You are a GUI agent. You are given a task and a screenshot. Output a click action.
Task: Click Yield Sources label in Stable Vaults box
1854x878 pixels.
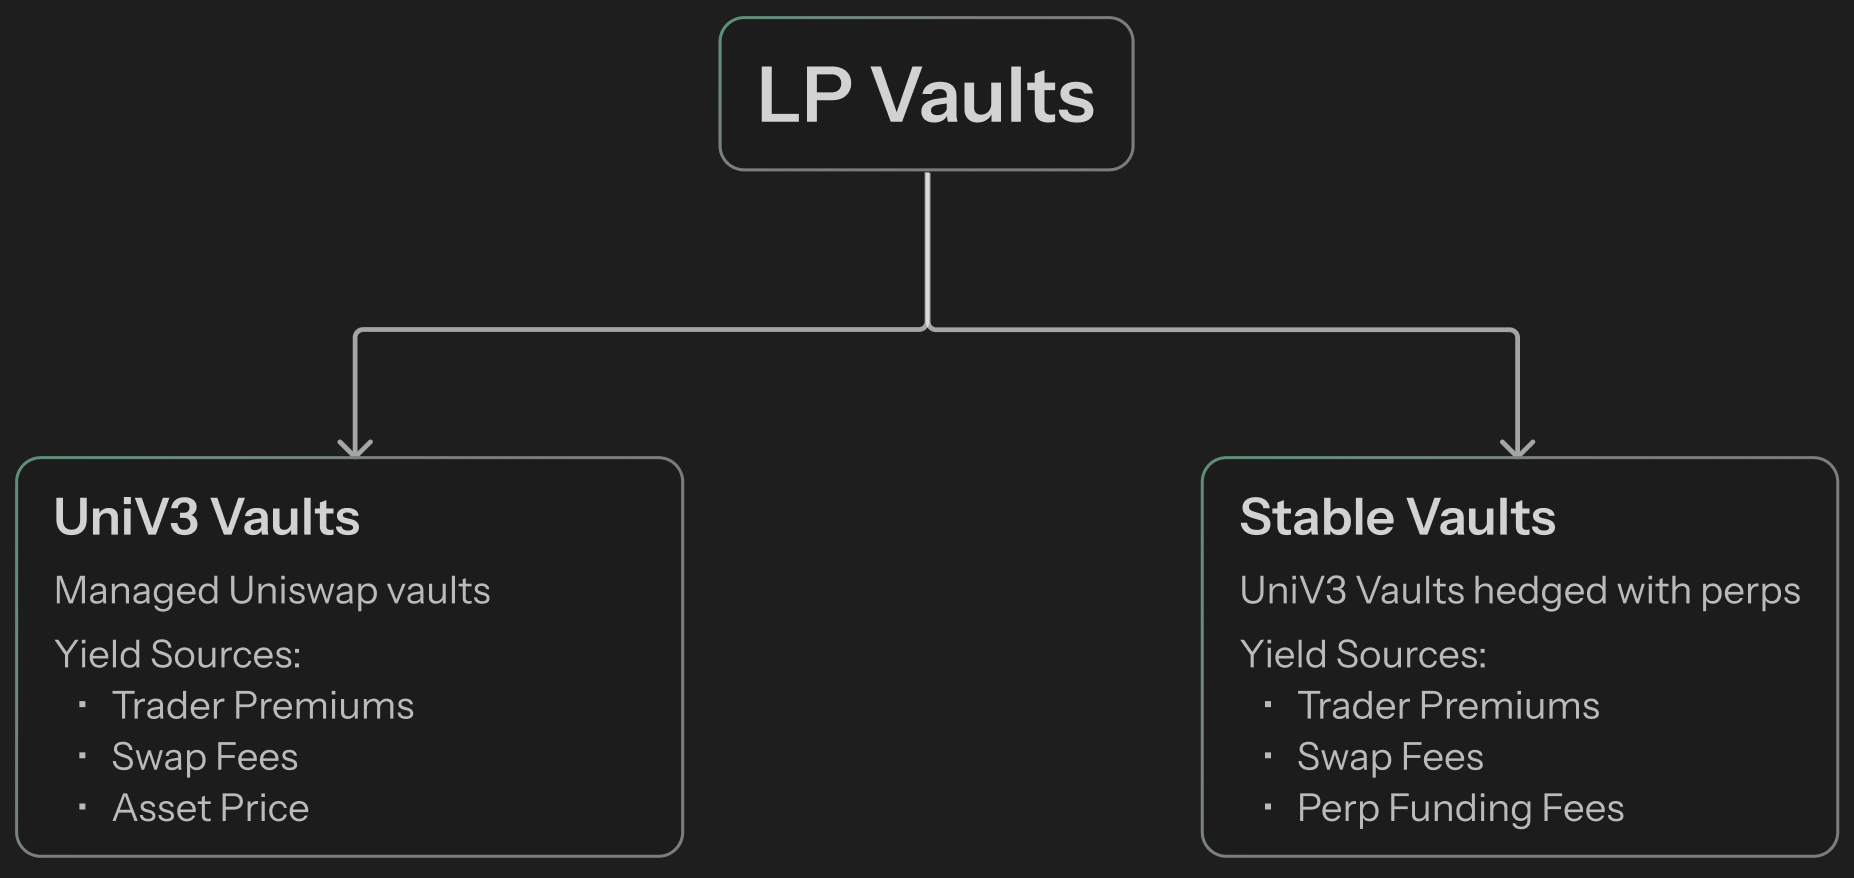point(1363,654)
